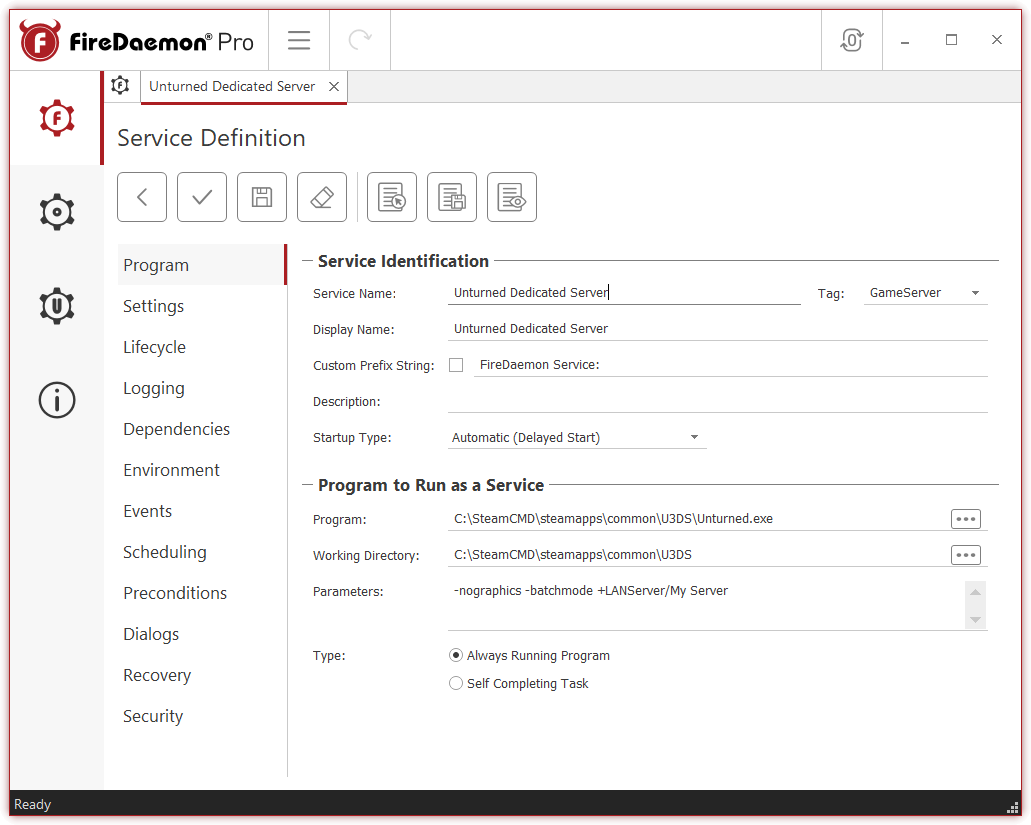Image resolution: width=1031 pixels, height=825 pixels.
Task: Go to the Settings section
Action: (201, 306)
